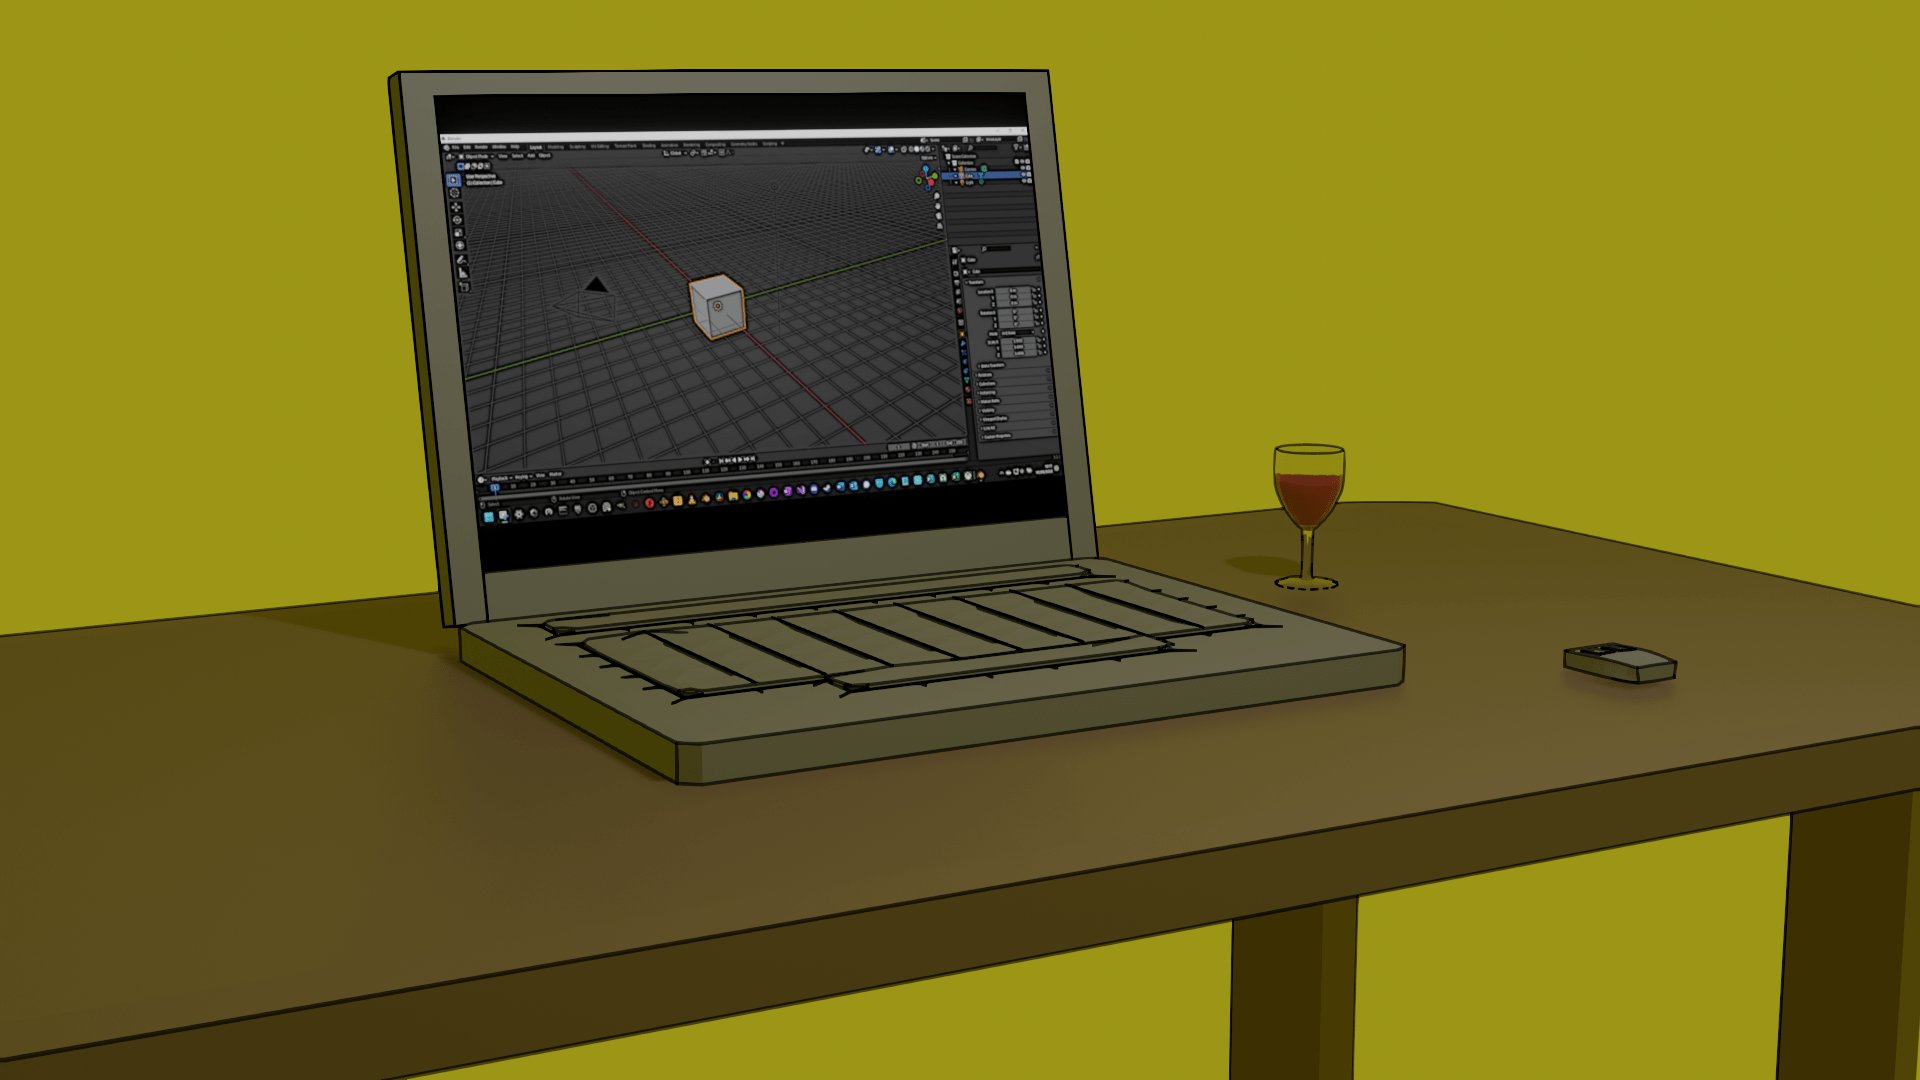
Task: Click the wrench Modifier Properties tab icon
Action: pyautogui.click(x=962, y=345)
